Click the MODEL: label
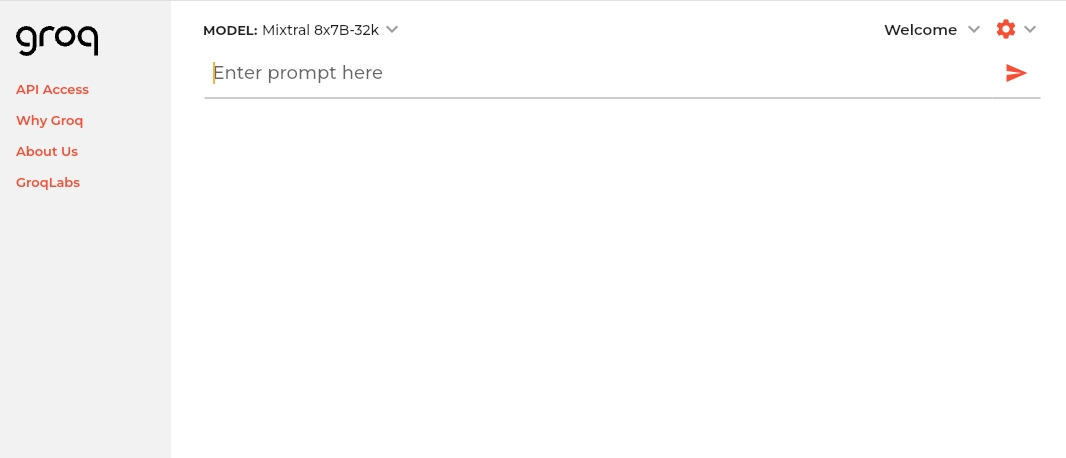This screenshot has width=1066, height=458. 230,30
